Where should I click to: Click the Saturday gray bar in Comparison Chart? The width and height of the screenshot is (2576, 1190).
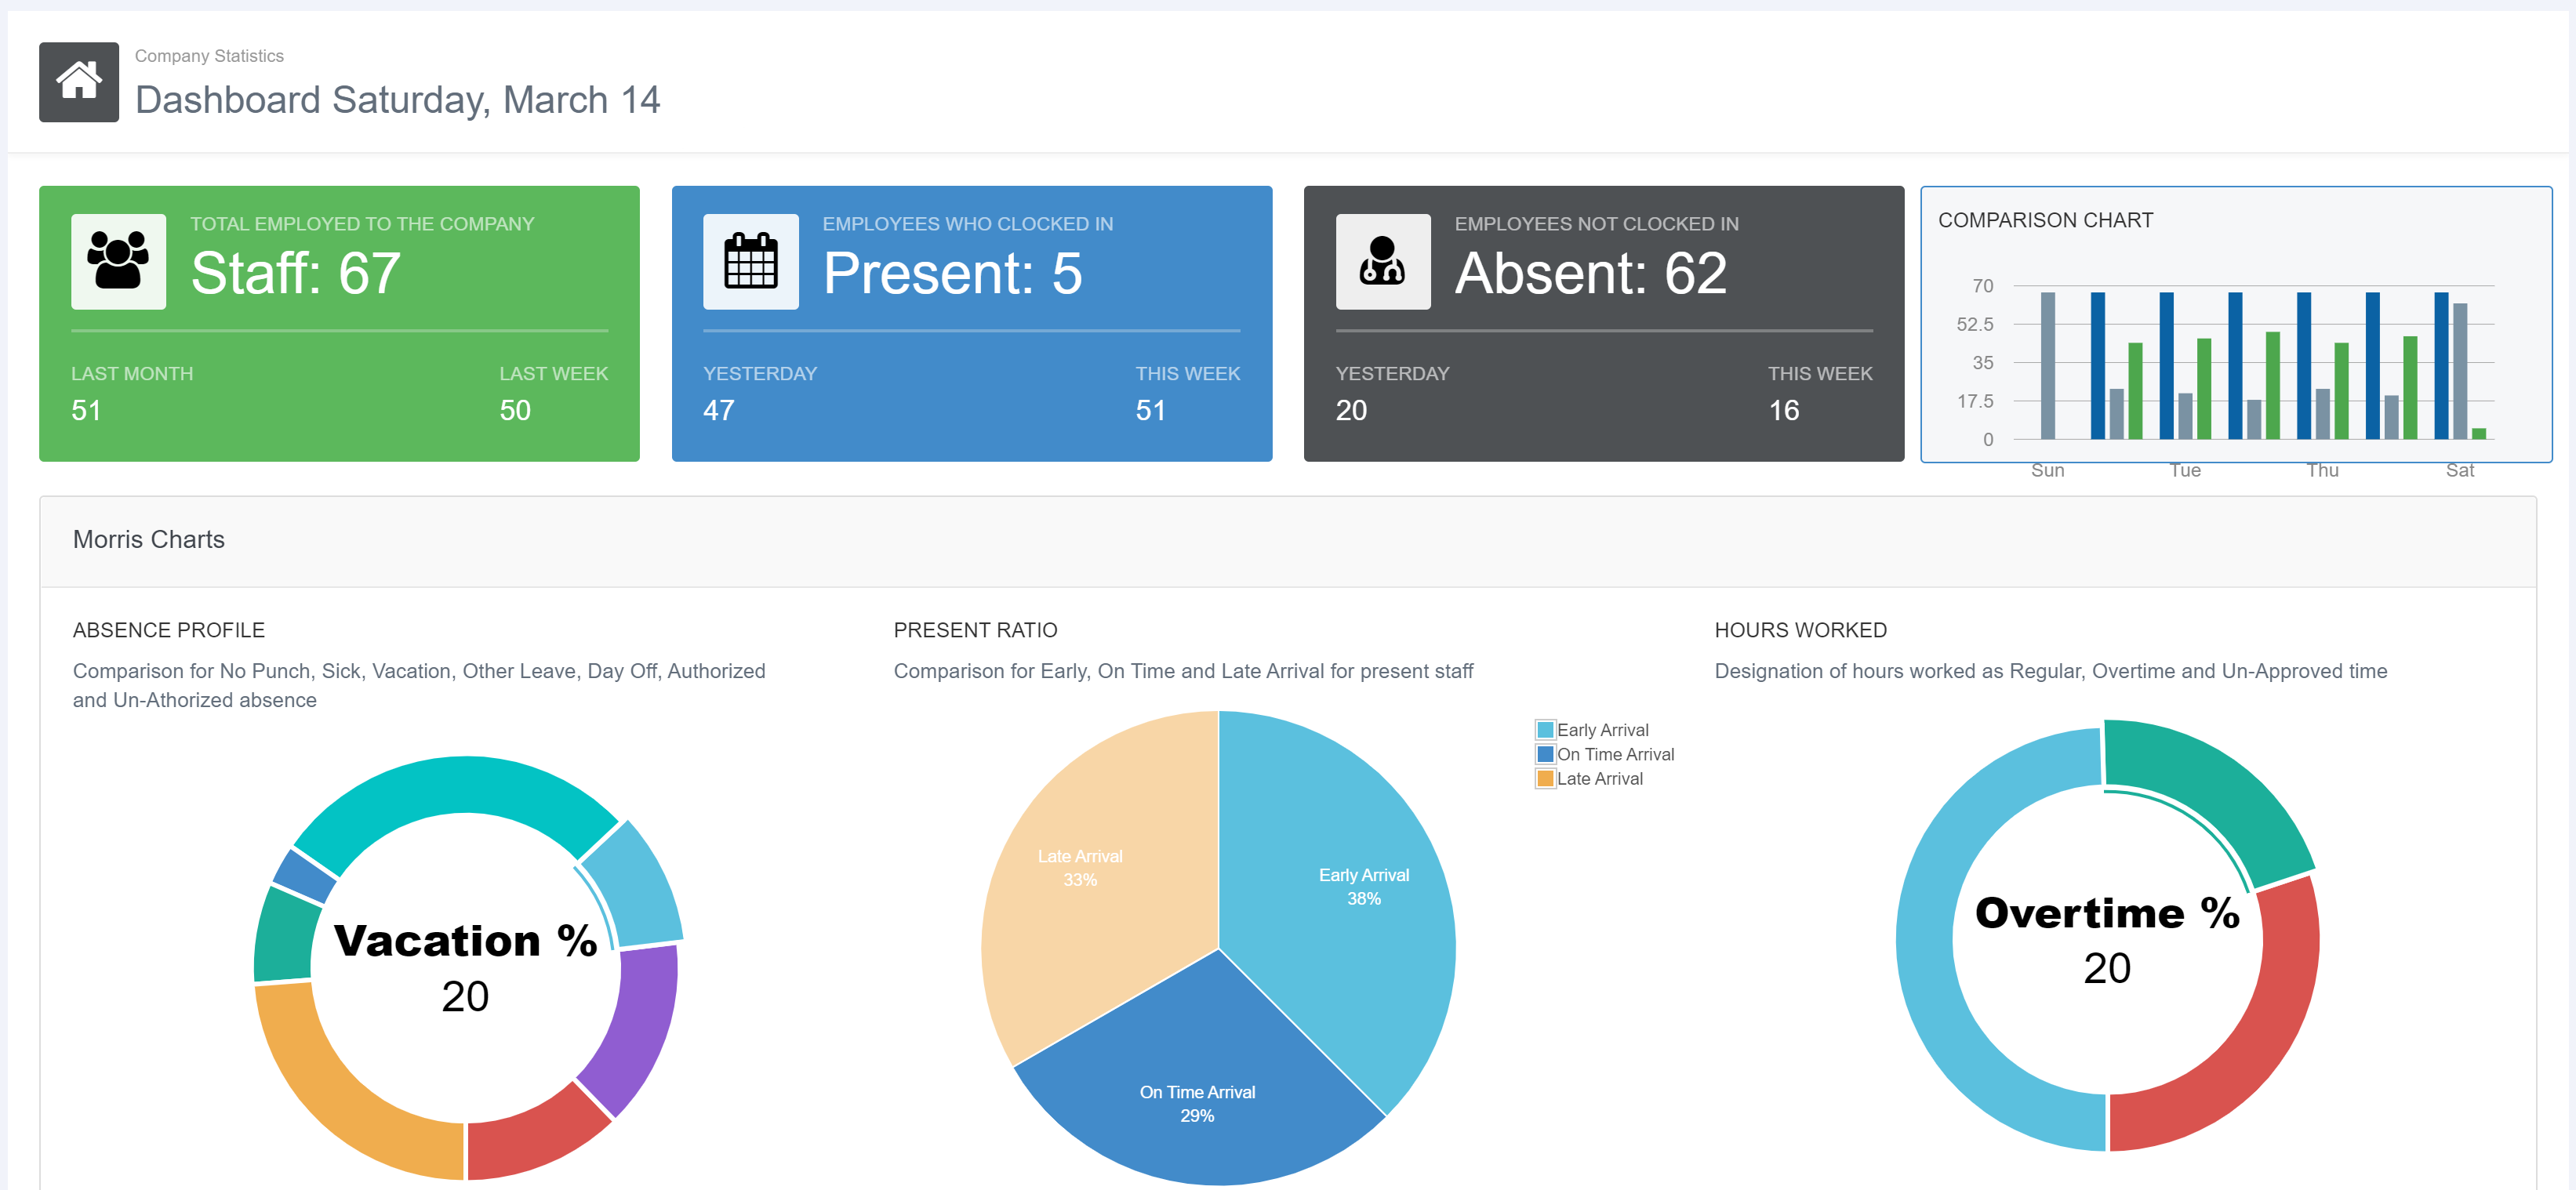pos(2460,370)
